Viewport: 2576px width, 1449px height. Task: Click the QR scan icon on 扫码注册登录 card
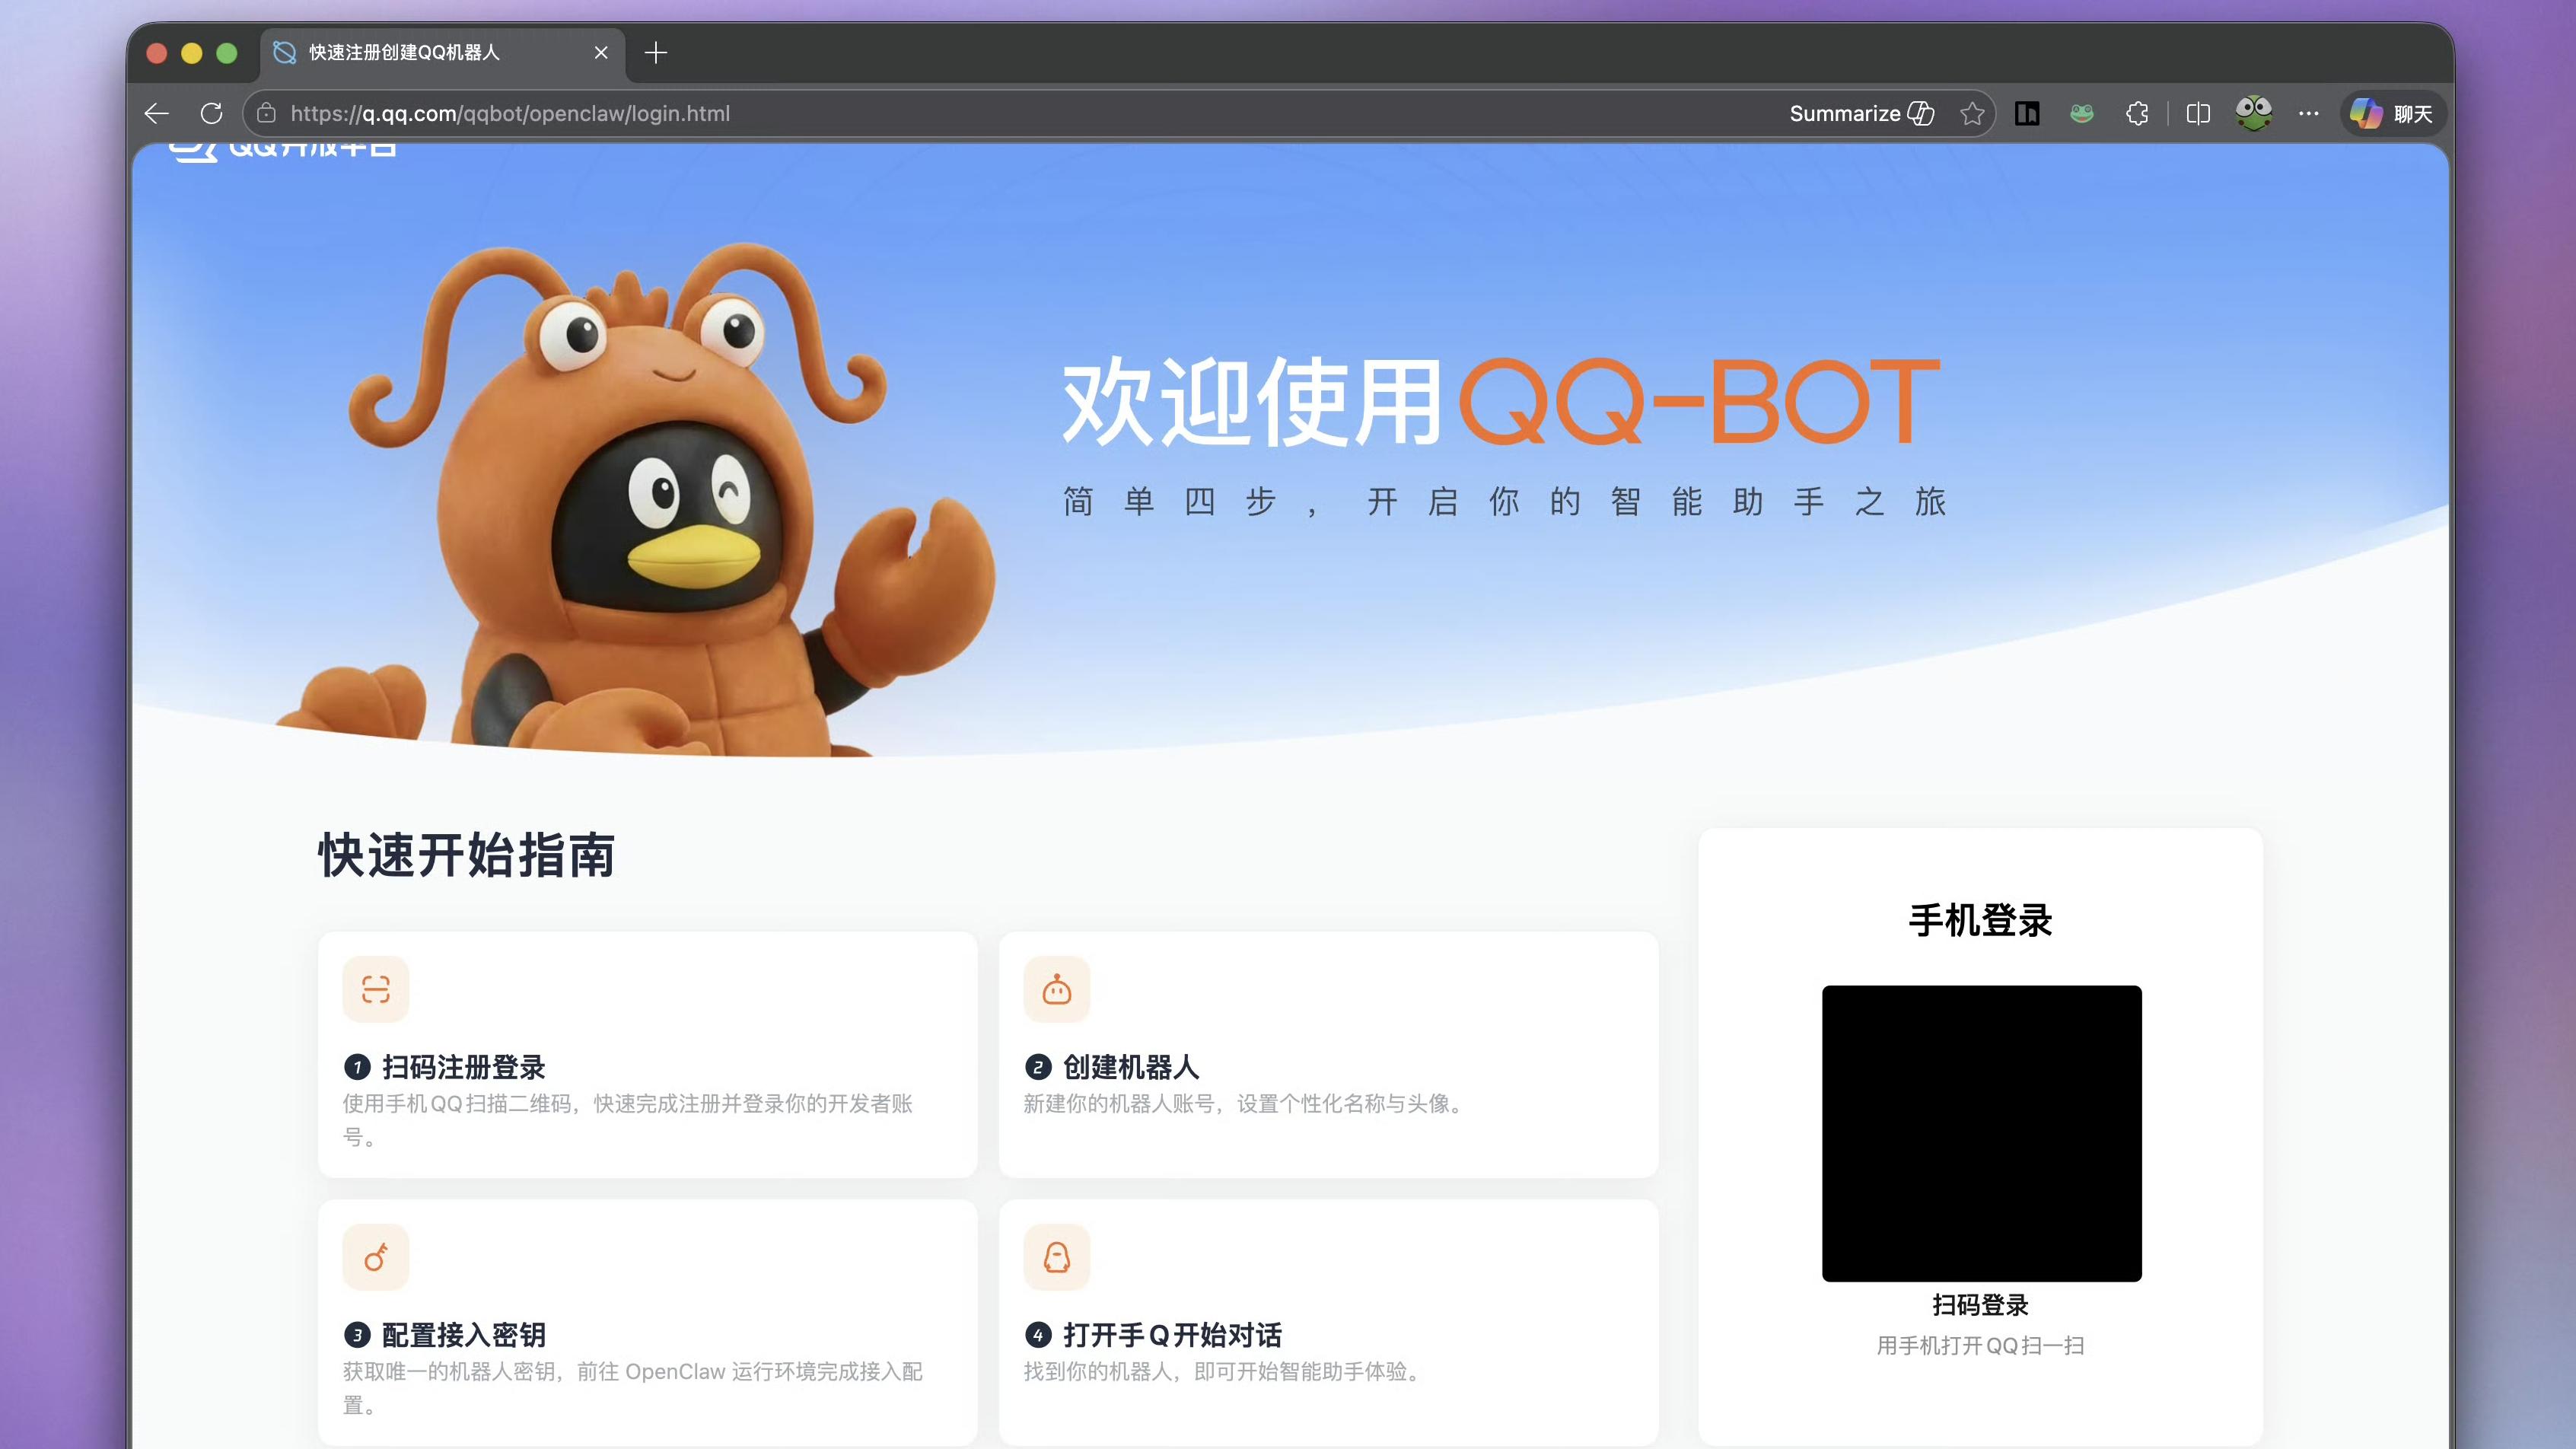click(x=375, y=989)
